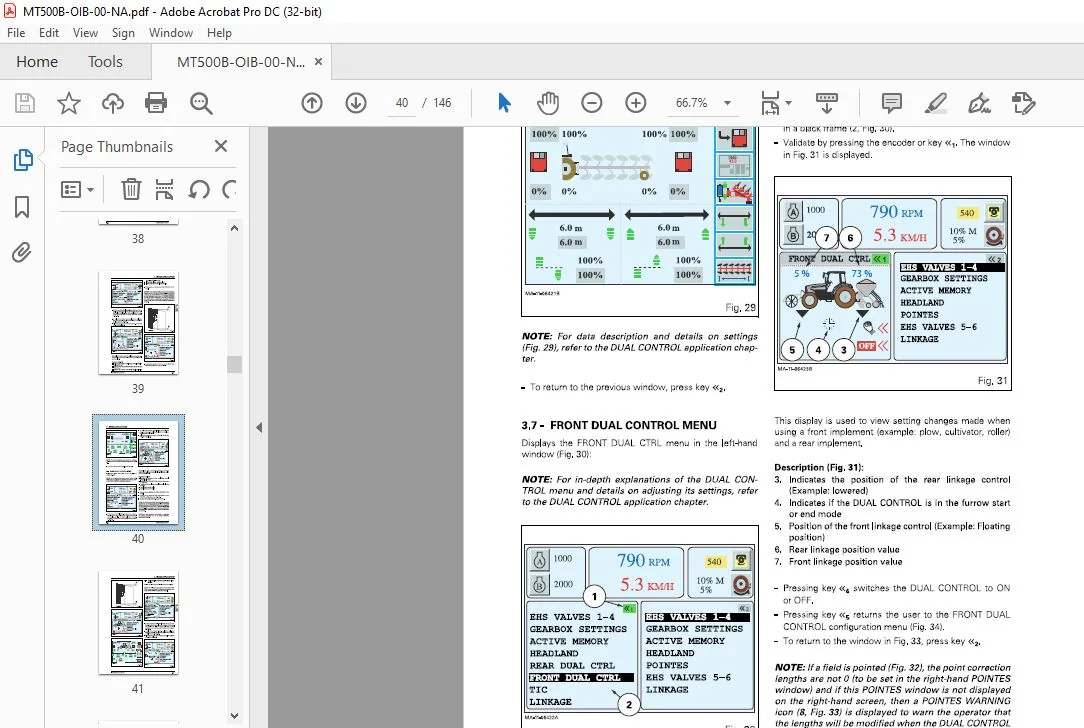The height and width of the screenshot is (728, 1084).
Task: Collapse the left navigation pane arrow
Action: coord(259,427)
